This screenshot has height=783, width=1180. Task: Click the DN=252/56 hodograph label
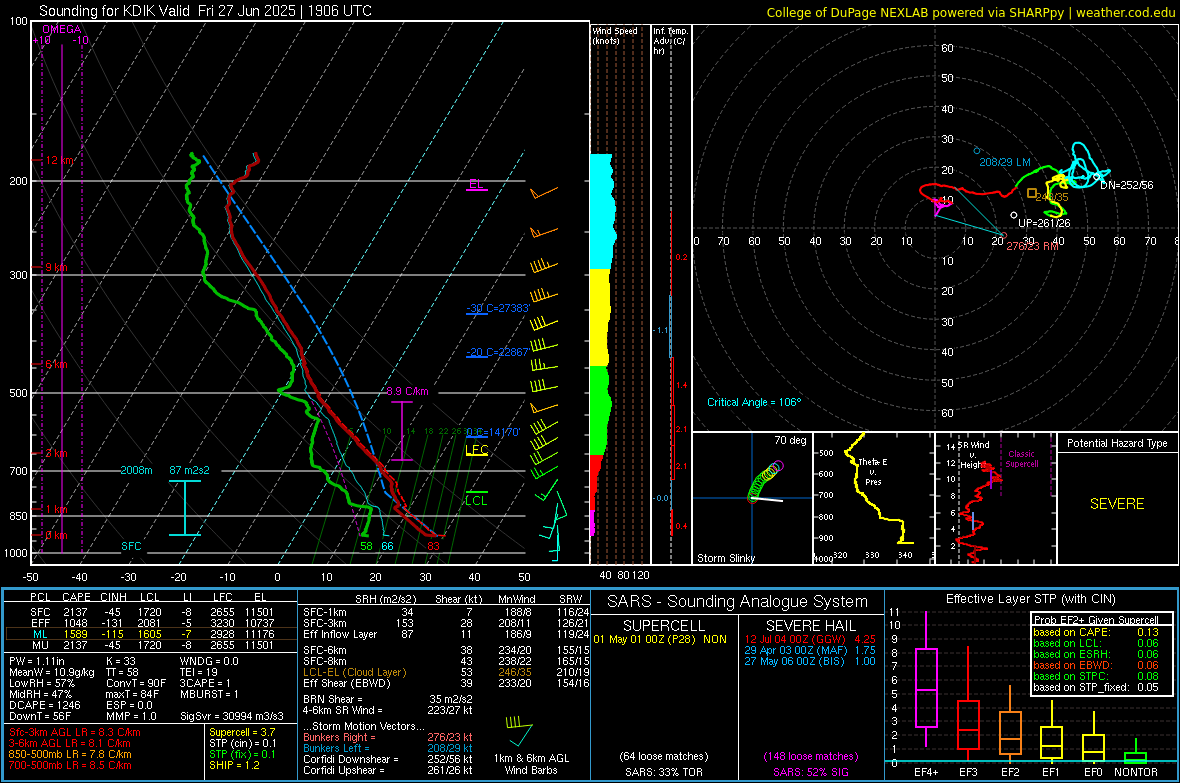[1127, 184]
